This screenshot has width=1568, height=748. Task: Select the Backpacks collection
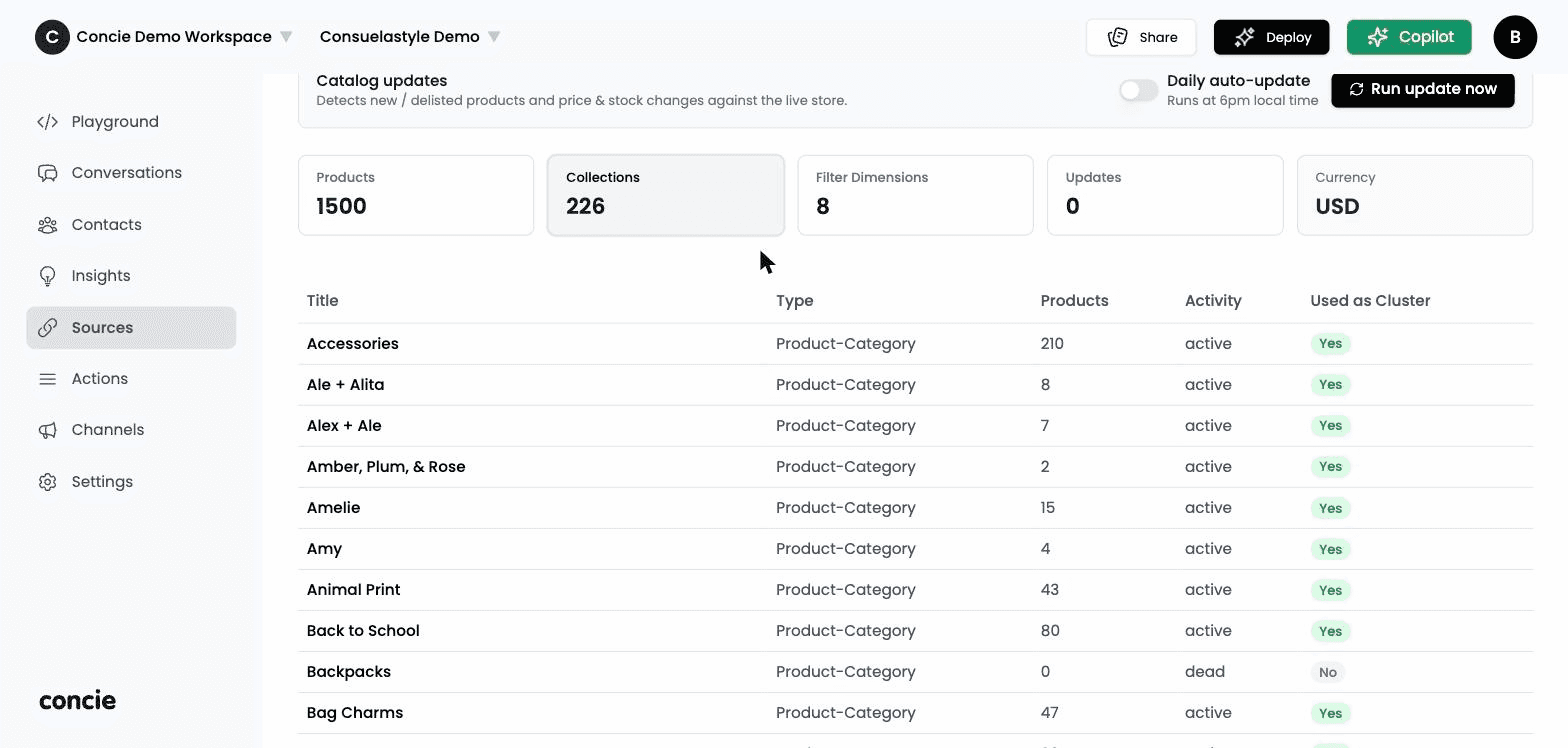pos(349,672)
